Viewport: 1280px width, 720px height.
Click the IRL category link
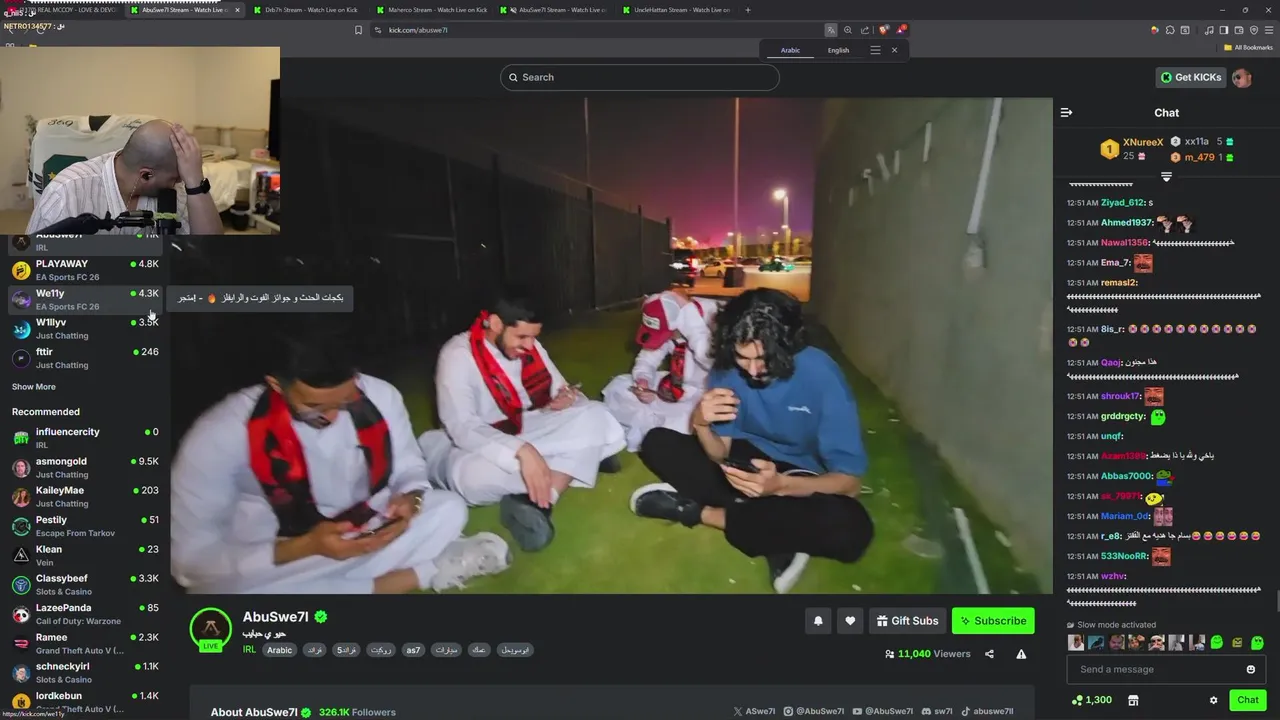(x=250, y=650)
